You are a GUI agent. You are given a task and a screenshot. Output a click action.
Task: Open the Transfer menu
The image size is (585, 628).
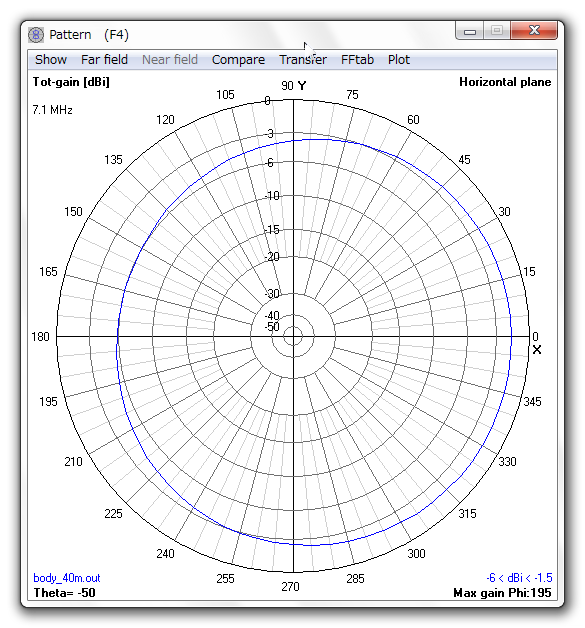303,60
